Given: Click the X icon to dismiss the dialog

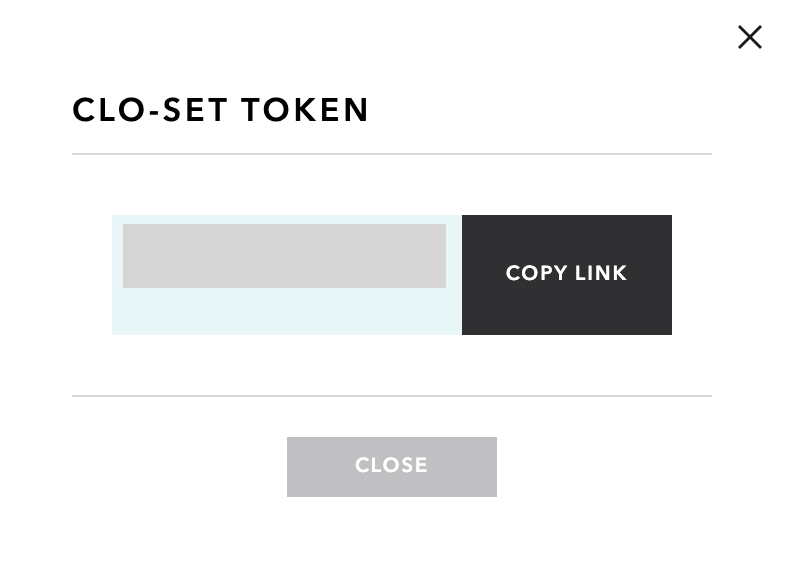Looking at the screenshot, I should tap(749, 37).
